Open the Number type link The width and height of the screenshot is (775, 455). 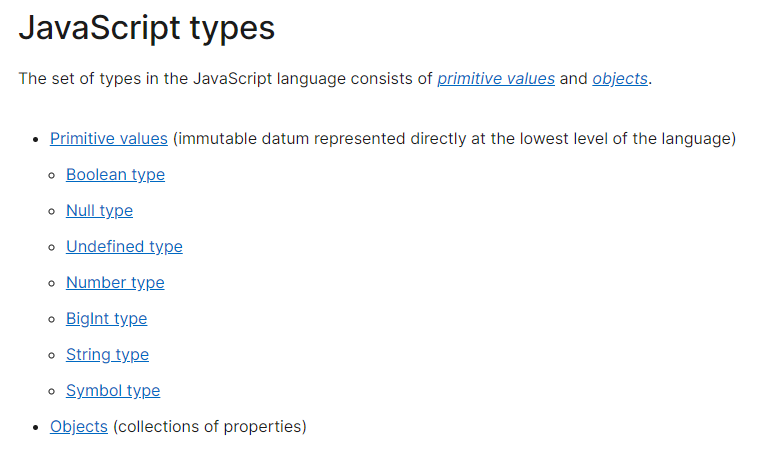coord(115,283)
